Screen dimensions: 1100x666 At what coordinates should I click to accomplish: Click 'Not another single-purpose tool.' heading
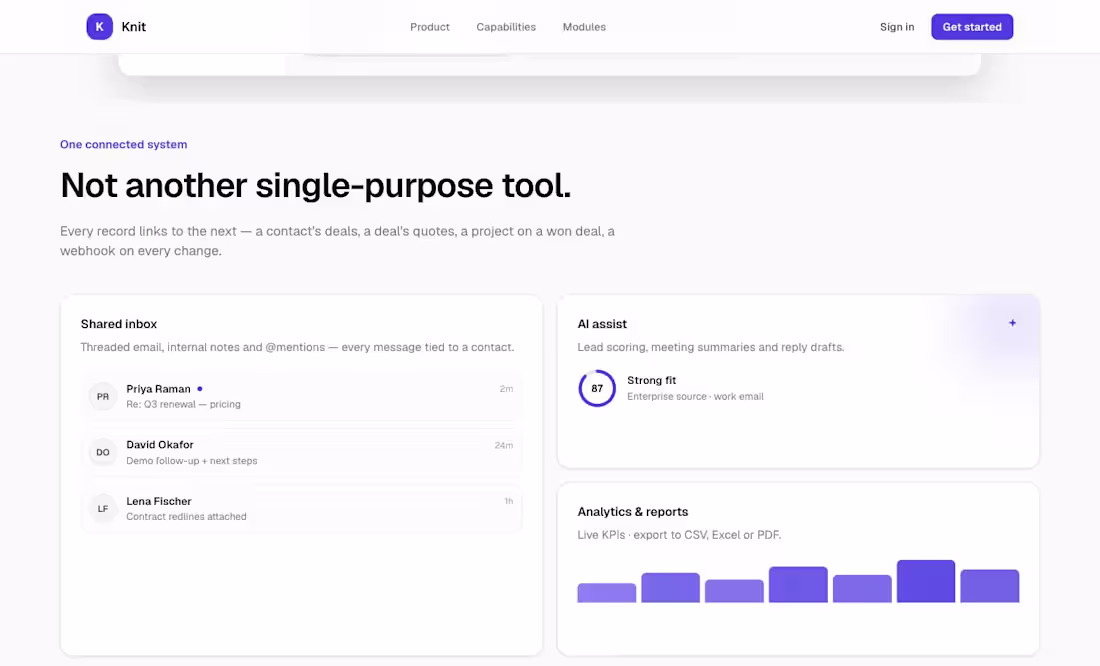click(x=316, y=186)
